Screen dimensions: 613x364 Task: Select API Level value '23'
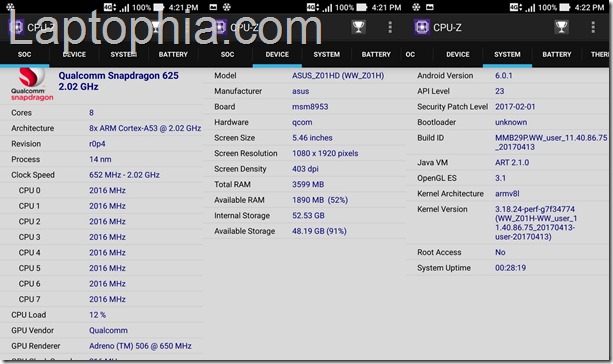[499, 91]
